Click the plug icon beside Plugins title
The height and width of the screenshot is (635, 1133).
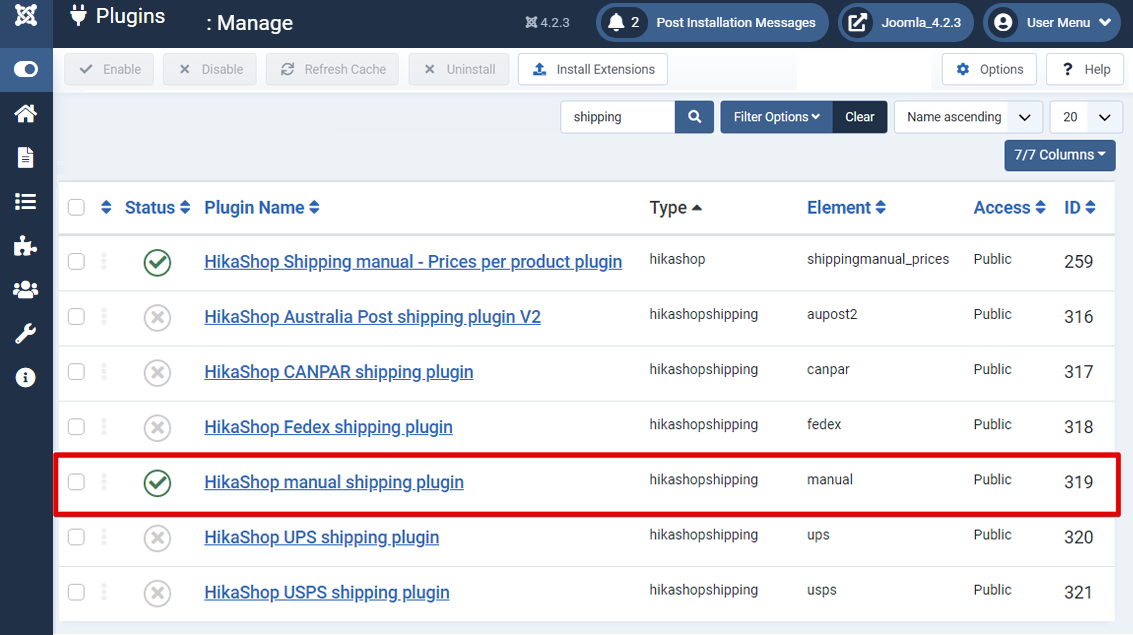(78, 15)
